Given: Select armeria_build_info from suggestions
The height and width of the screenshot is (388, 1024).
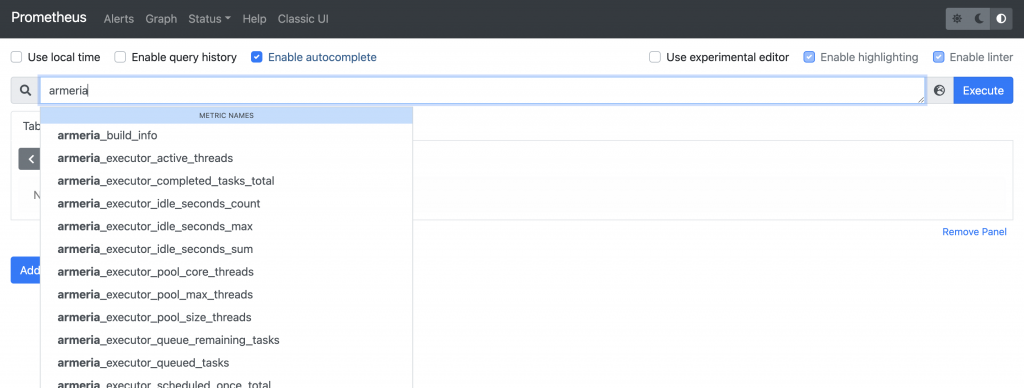Looking at the screenshot, I should [x=226, y=135].
